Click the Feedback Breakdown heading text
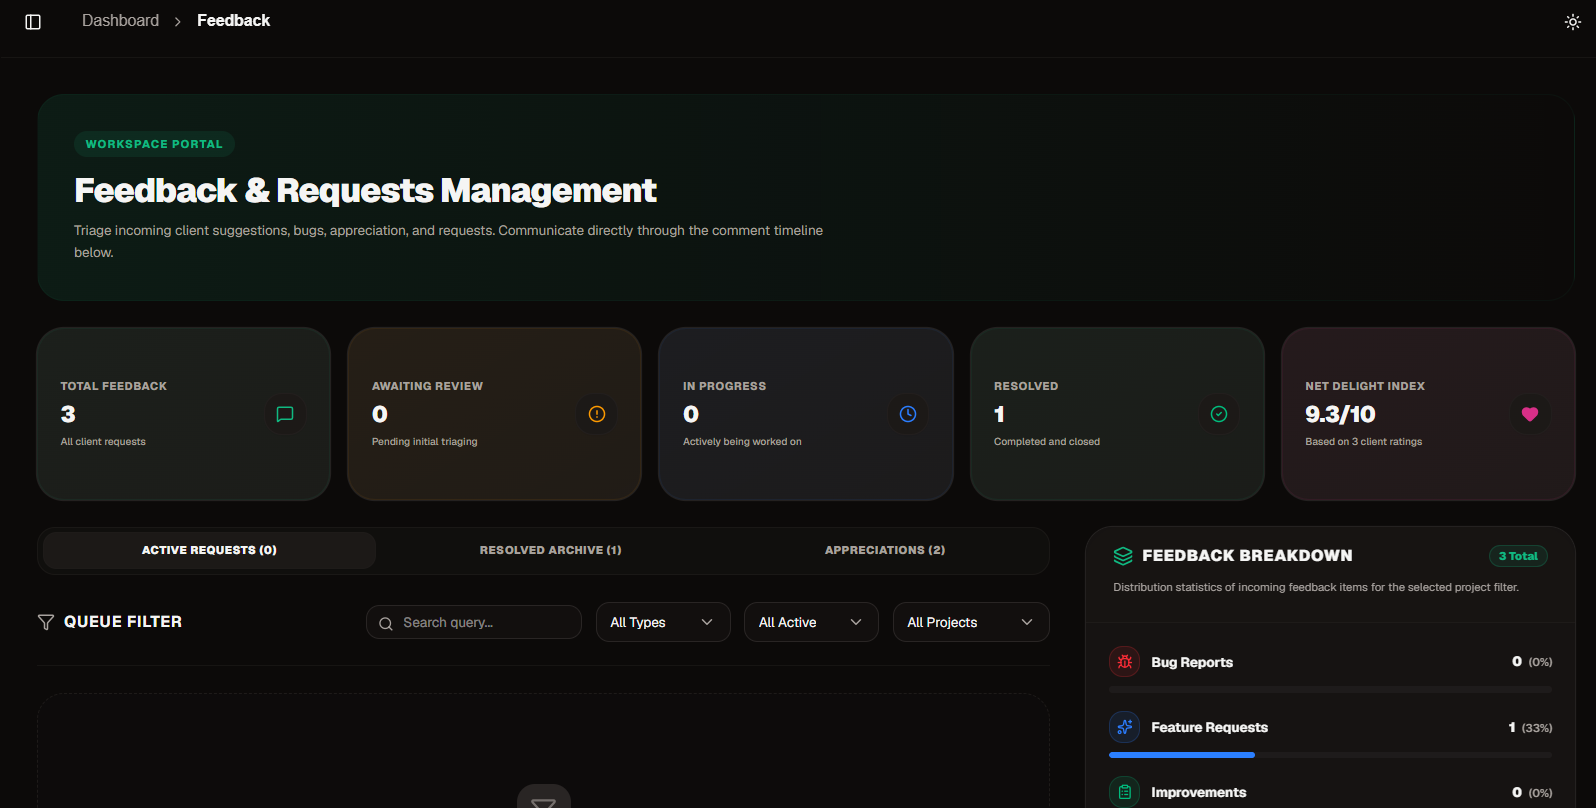 [1247, 556]
